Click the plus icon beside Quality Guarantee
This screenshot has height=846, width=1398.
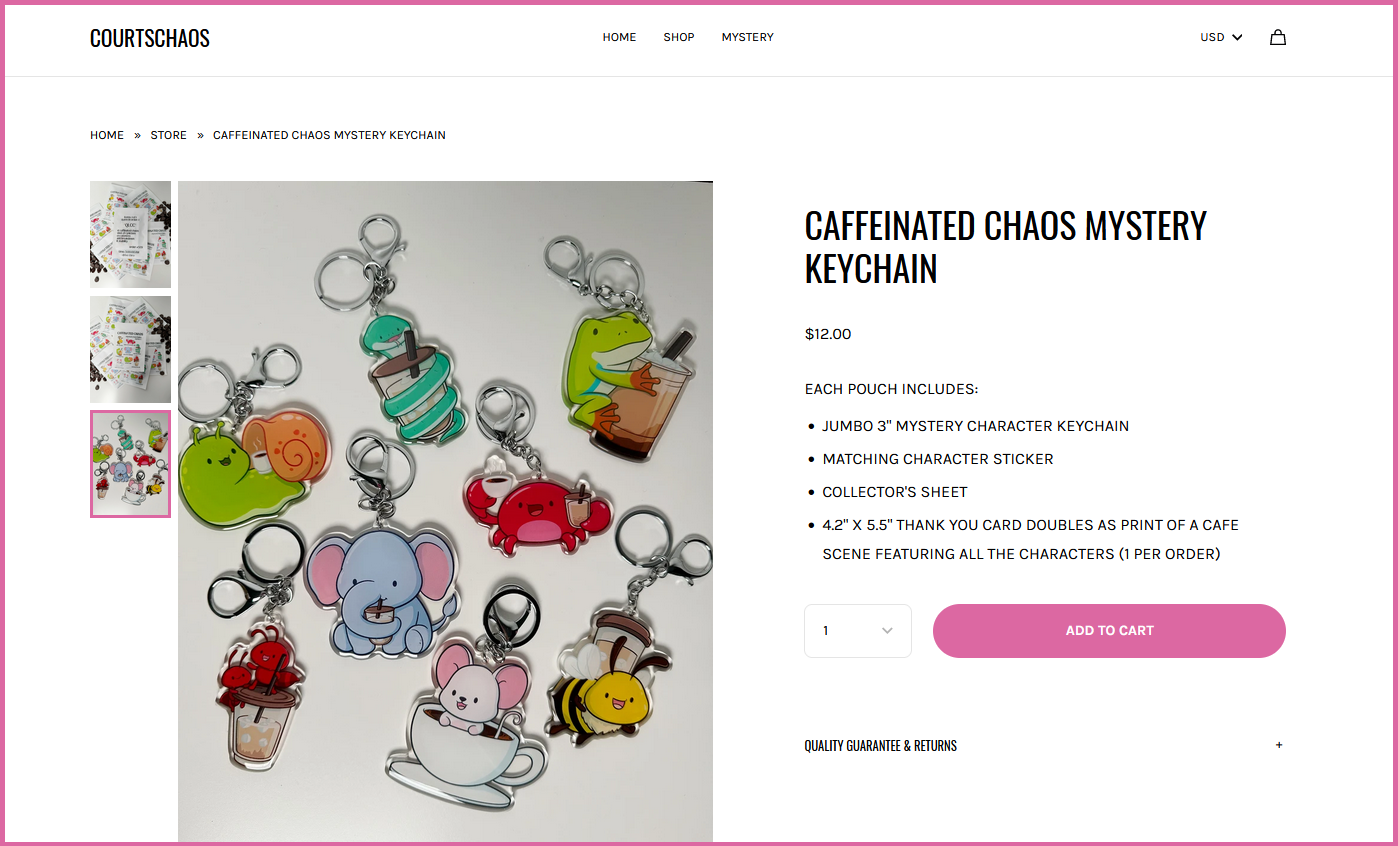pyautogui.click(x=1279, y=745)
